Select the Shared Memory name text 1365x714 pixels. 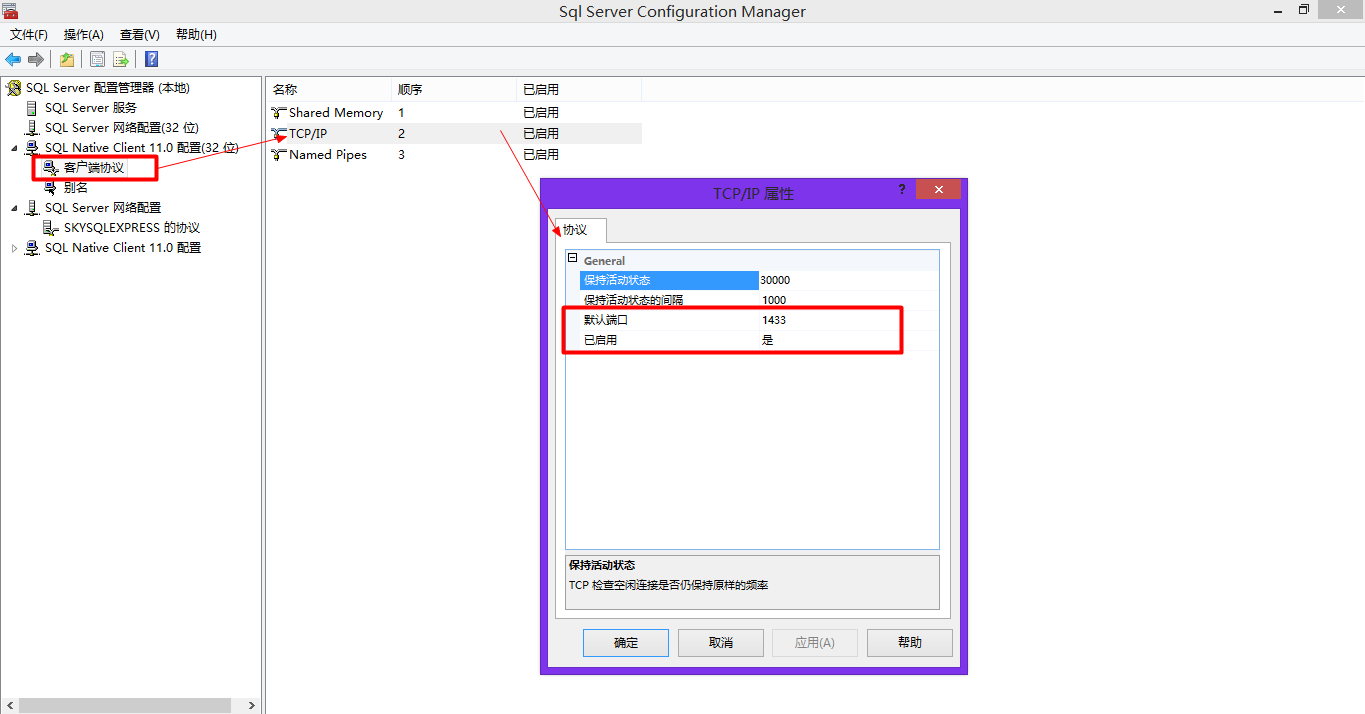pos(336,113)
